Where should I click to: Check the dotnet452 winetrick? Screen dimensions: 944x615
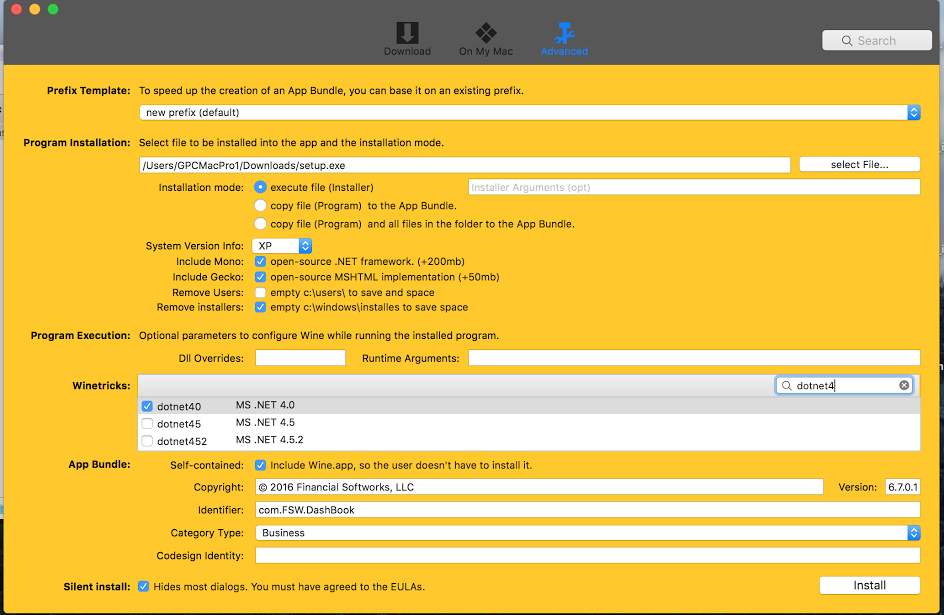click(147, 441)
